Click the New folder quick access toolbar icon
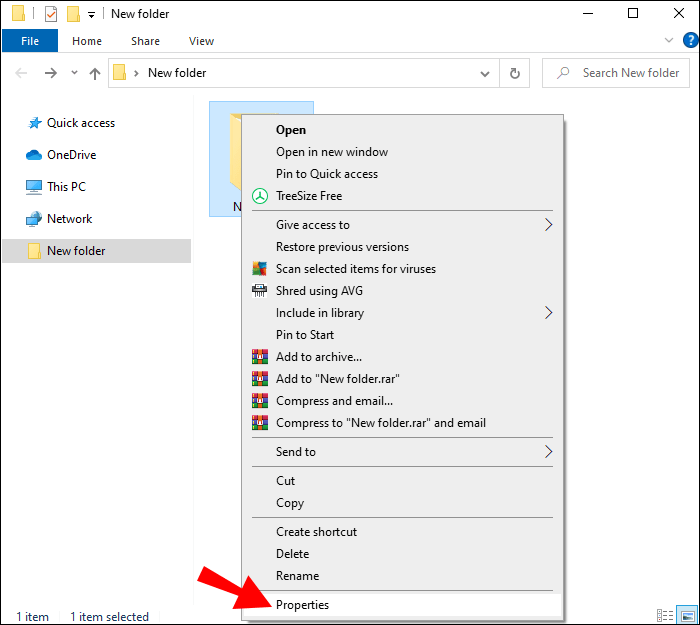The height and width of the screenshot is (625, 700). coord(73,14)
